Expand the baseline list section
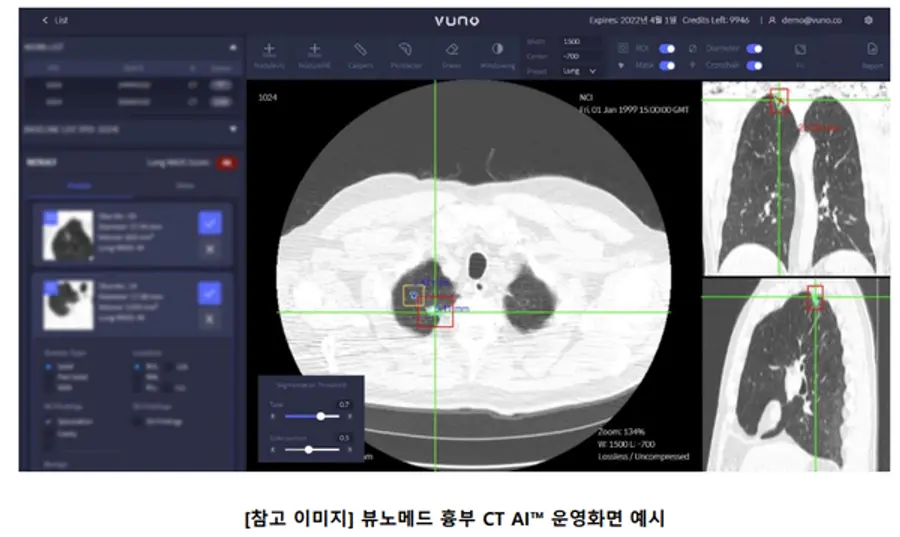Image resolution: width=900 pixels, height=537 pixels. click(x=233, y=128)
